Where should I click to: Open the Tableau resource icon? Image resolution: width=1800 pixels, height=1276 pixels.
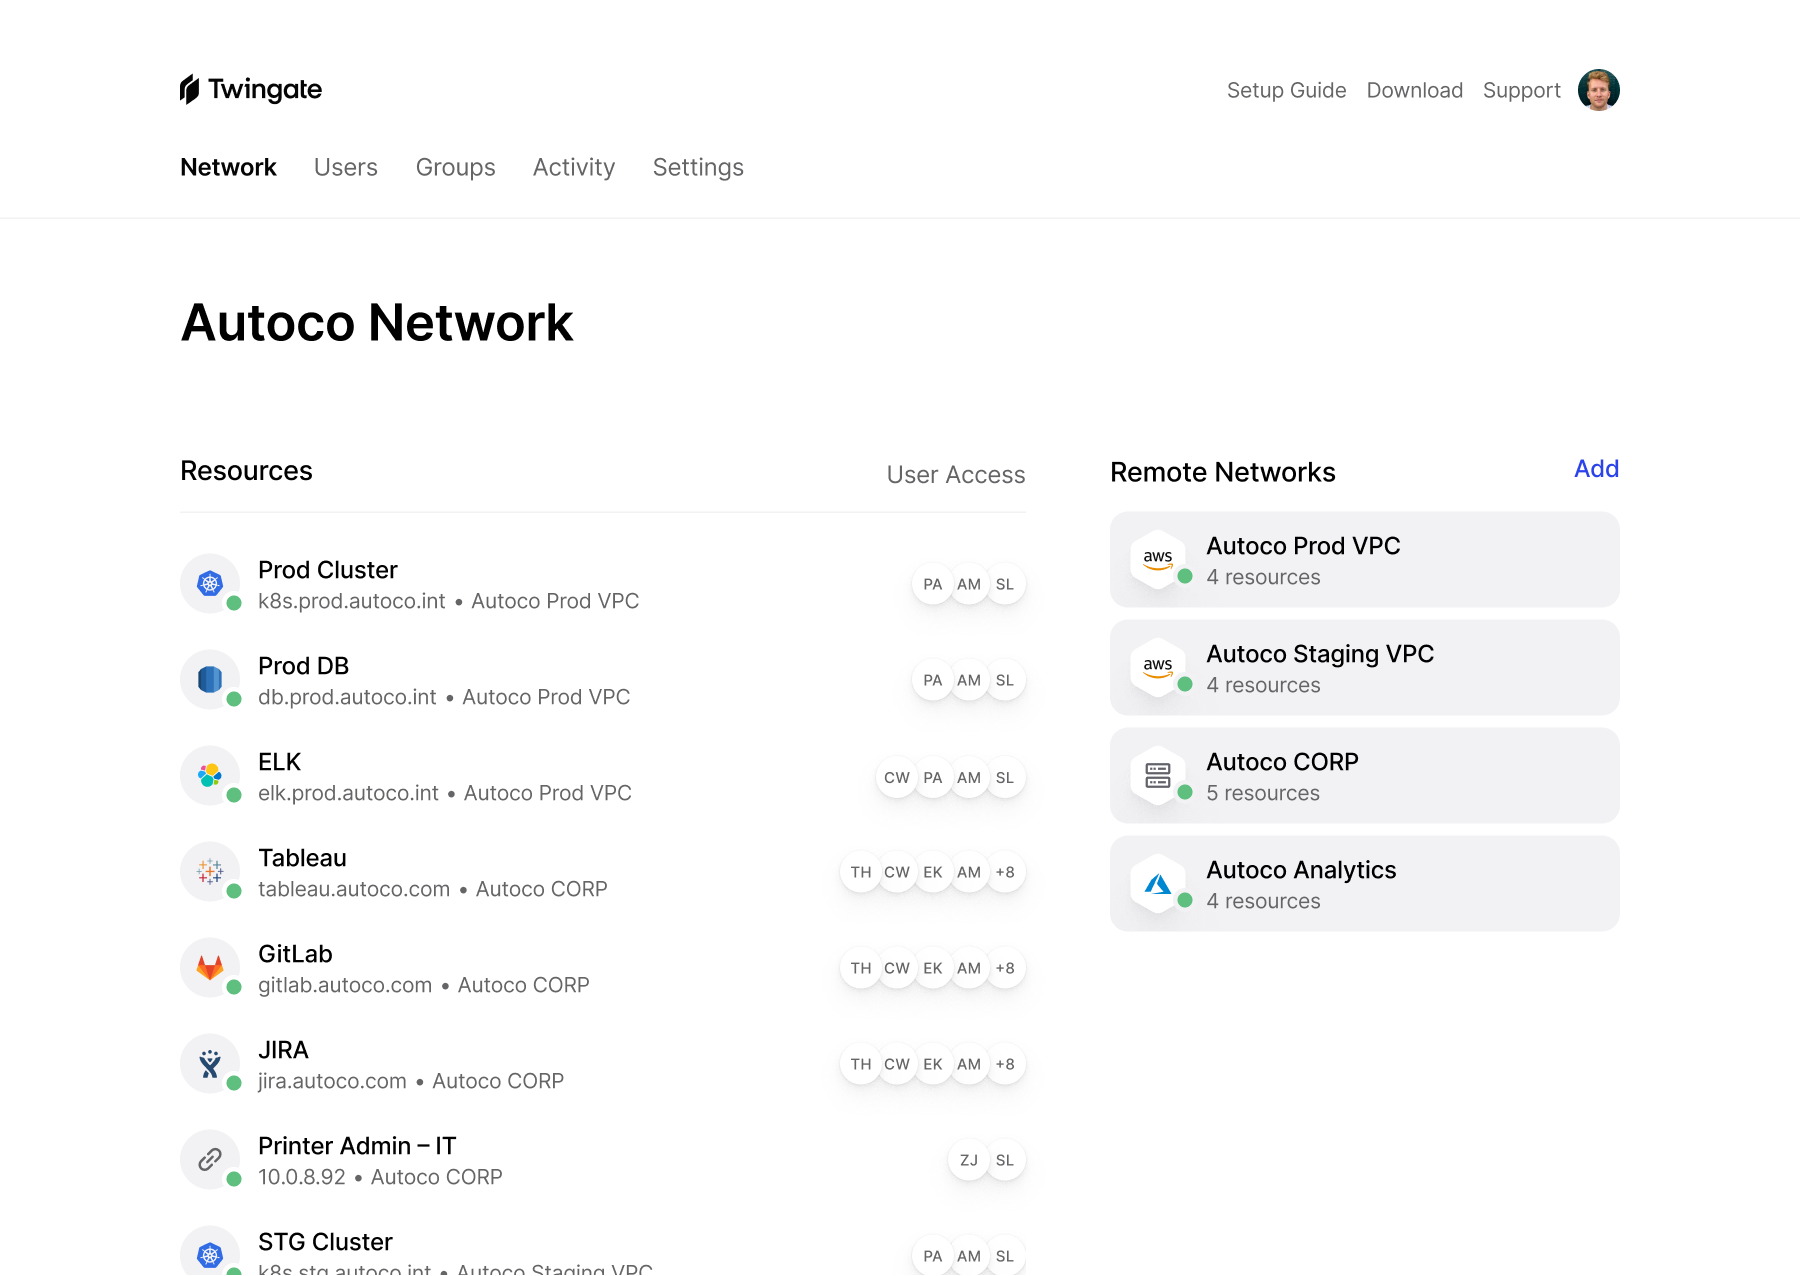click(x=210, y=871)
